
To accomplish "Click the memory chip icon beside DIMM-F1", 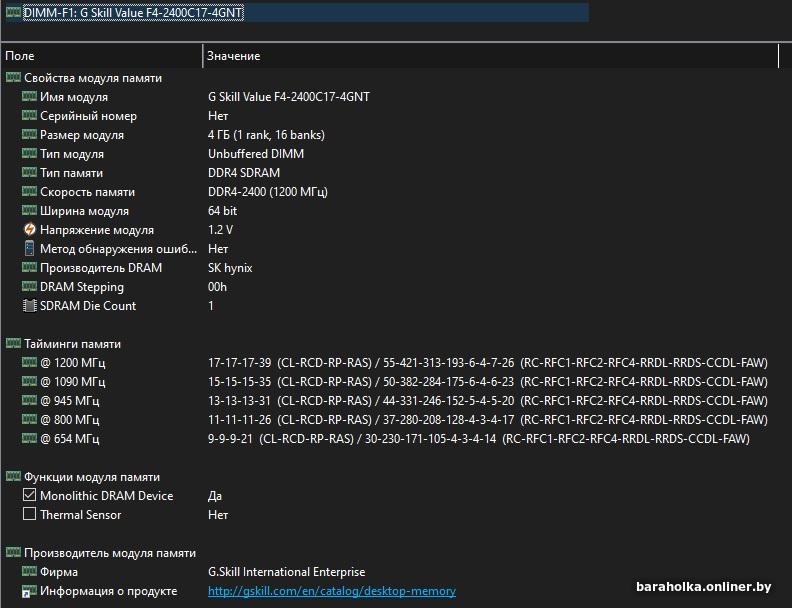I will [x=13, y=12].
